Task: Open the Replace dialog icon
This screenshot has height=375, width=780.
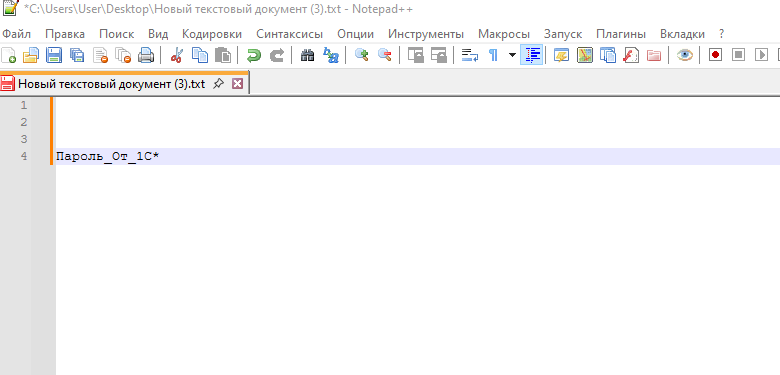Action: (331, 55)
